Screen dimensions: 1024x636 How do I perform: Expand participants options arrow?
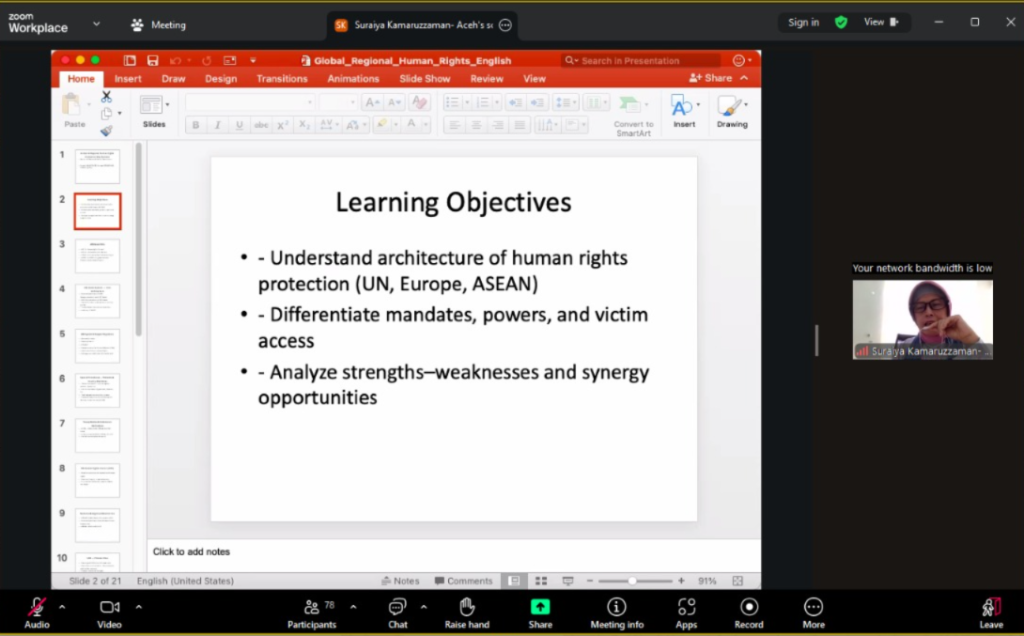coord(353,607)
